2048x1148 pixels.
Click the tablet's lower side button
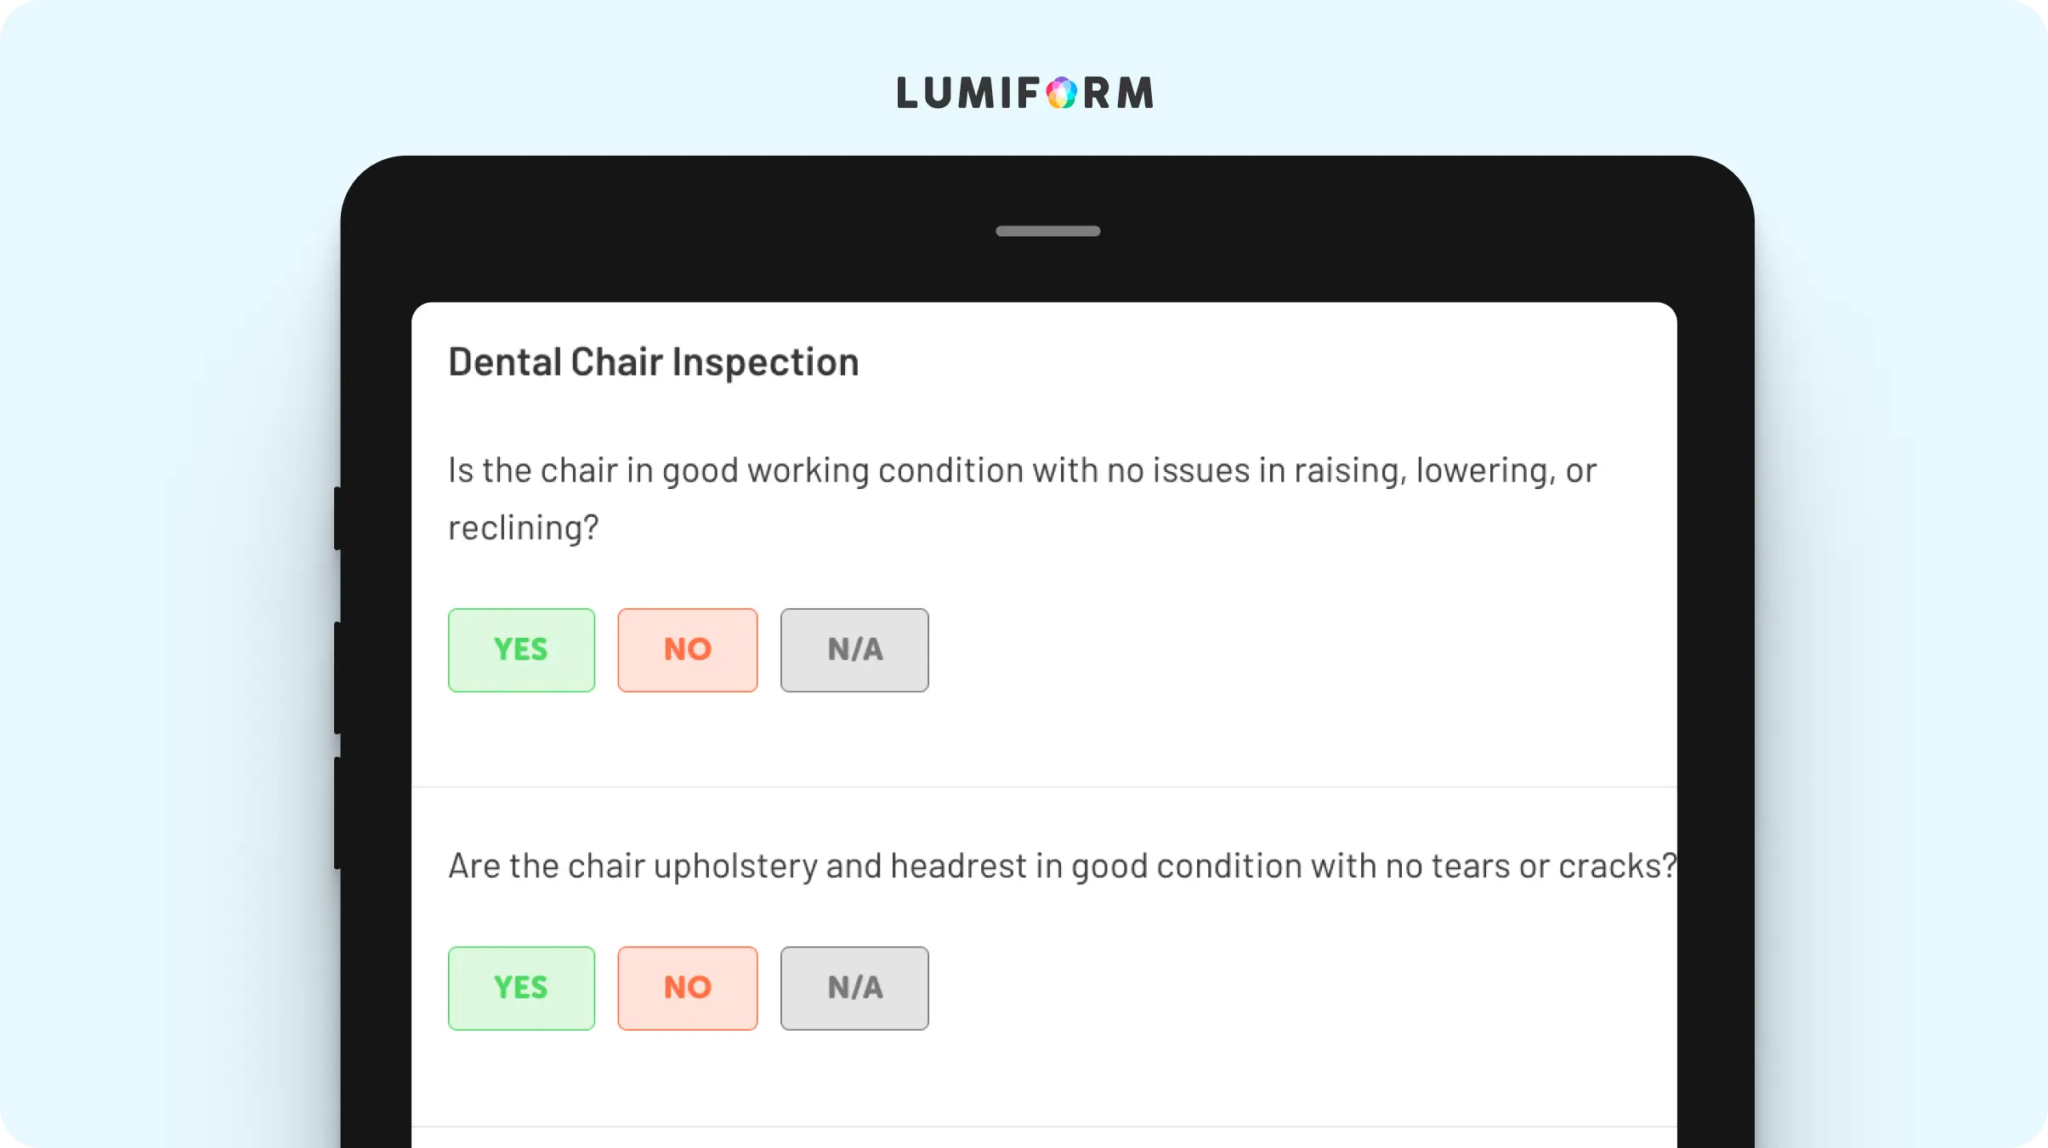338,813
